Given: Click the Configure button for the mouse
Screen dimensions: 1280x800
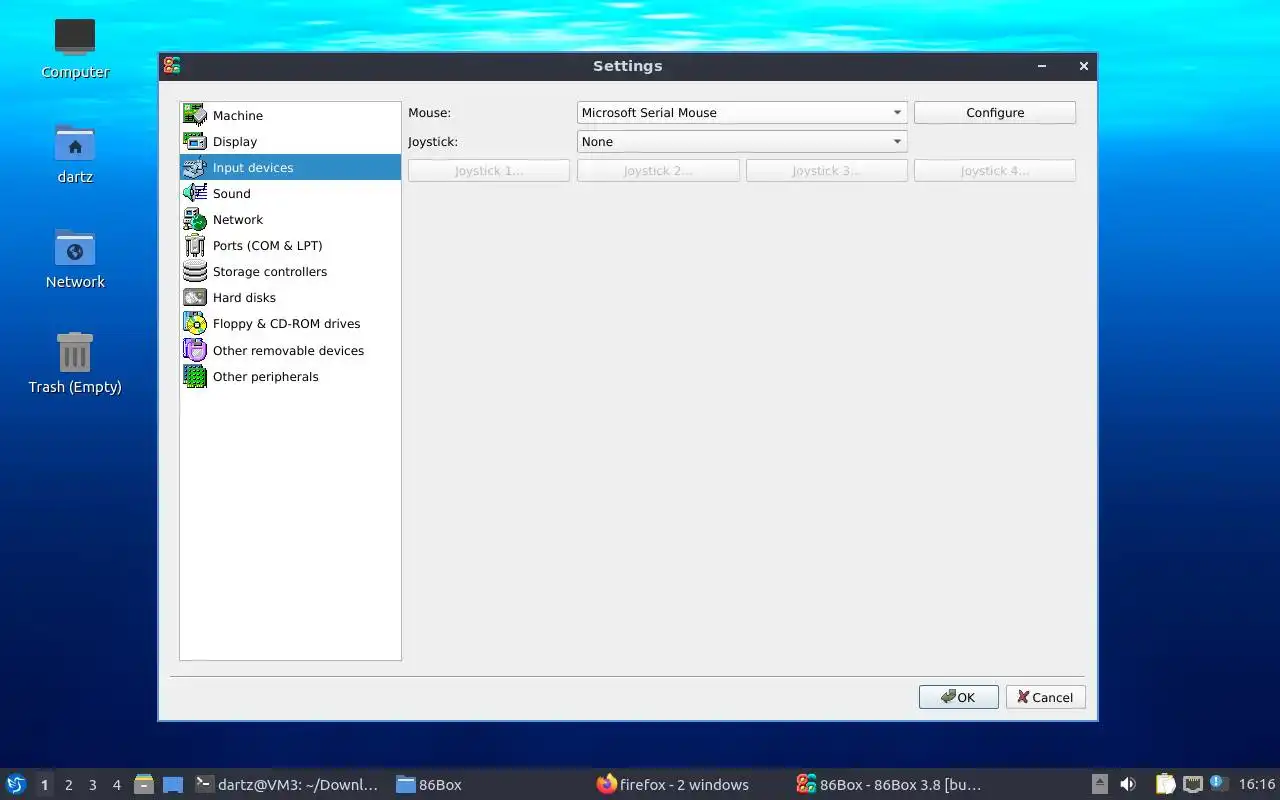Looking at the screenshot, I should coord(995,112).
